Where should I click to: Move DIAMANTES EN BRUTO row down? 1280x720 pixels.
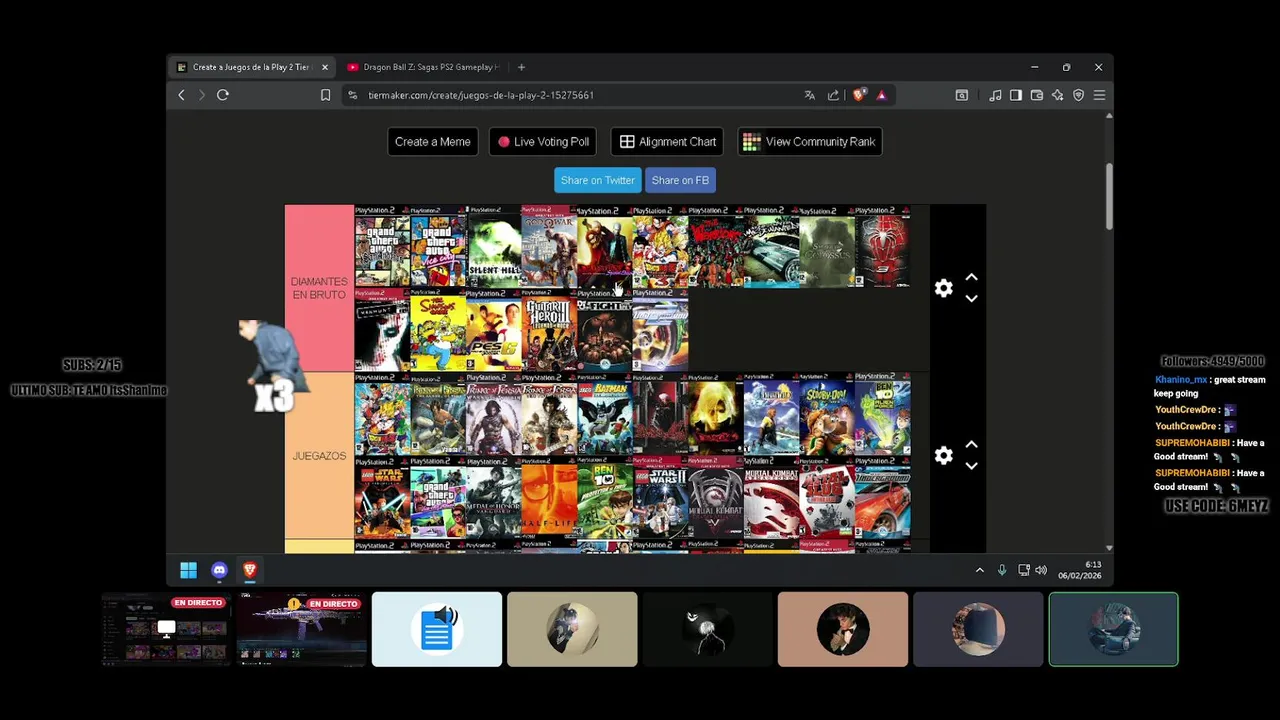(971, 299)
